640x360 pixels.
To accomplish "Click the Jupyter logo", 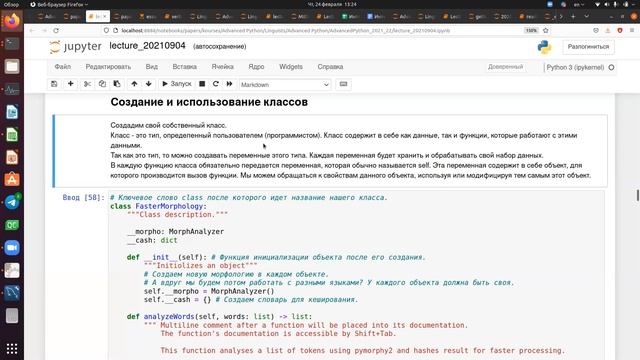I will (x=76, y=47).
